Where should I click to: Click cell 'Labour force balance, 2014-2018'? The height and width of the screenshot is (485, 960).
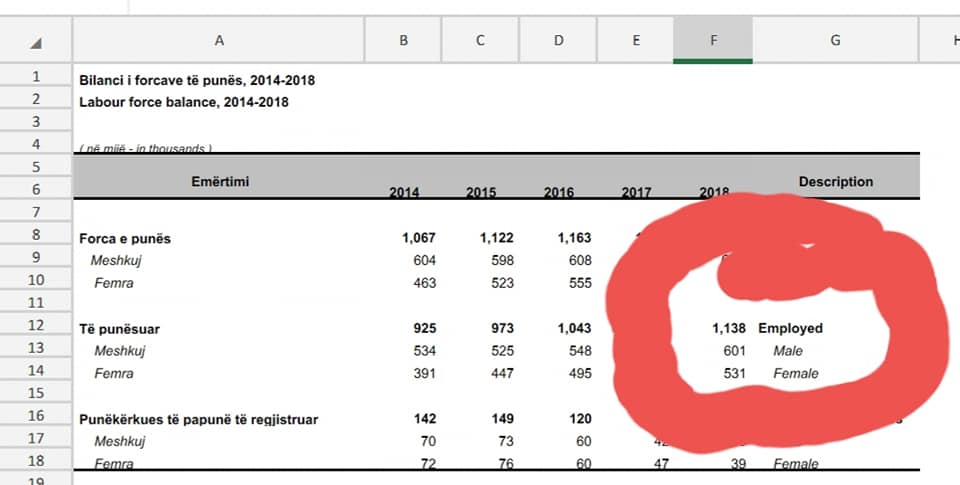pyautogui.click(x=184, y=102)
